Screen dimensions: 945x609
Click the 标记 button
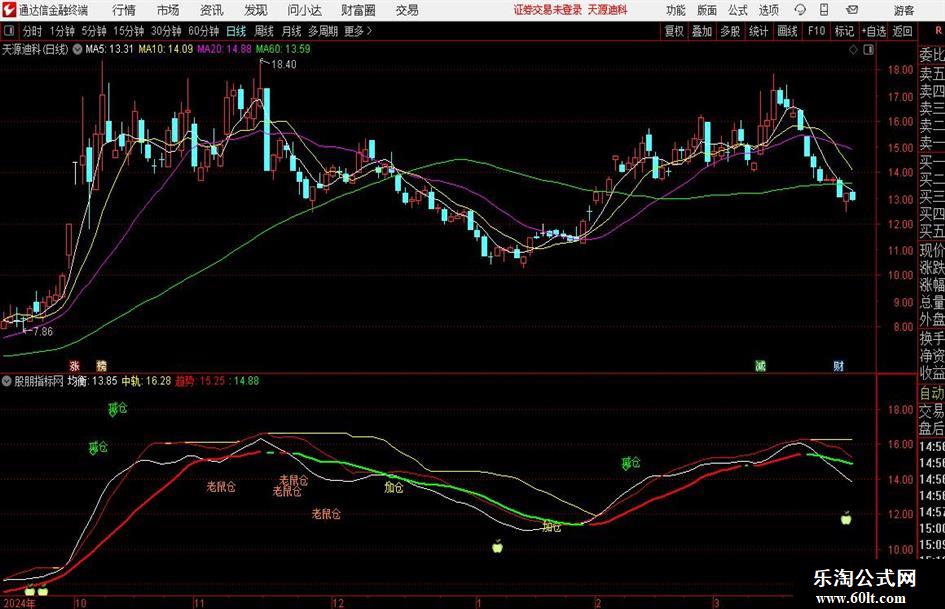pyautogui.click(x=844, y=31)
